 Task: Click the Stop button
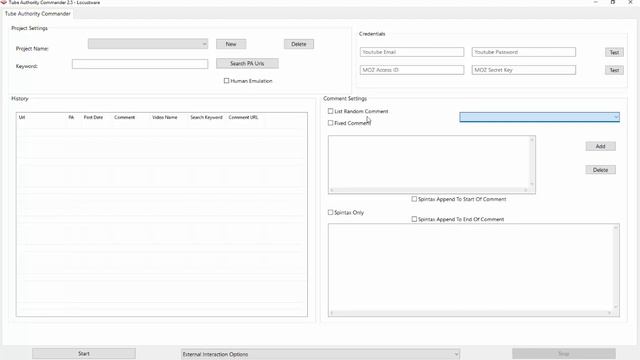point(564,353)
